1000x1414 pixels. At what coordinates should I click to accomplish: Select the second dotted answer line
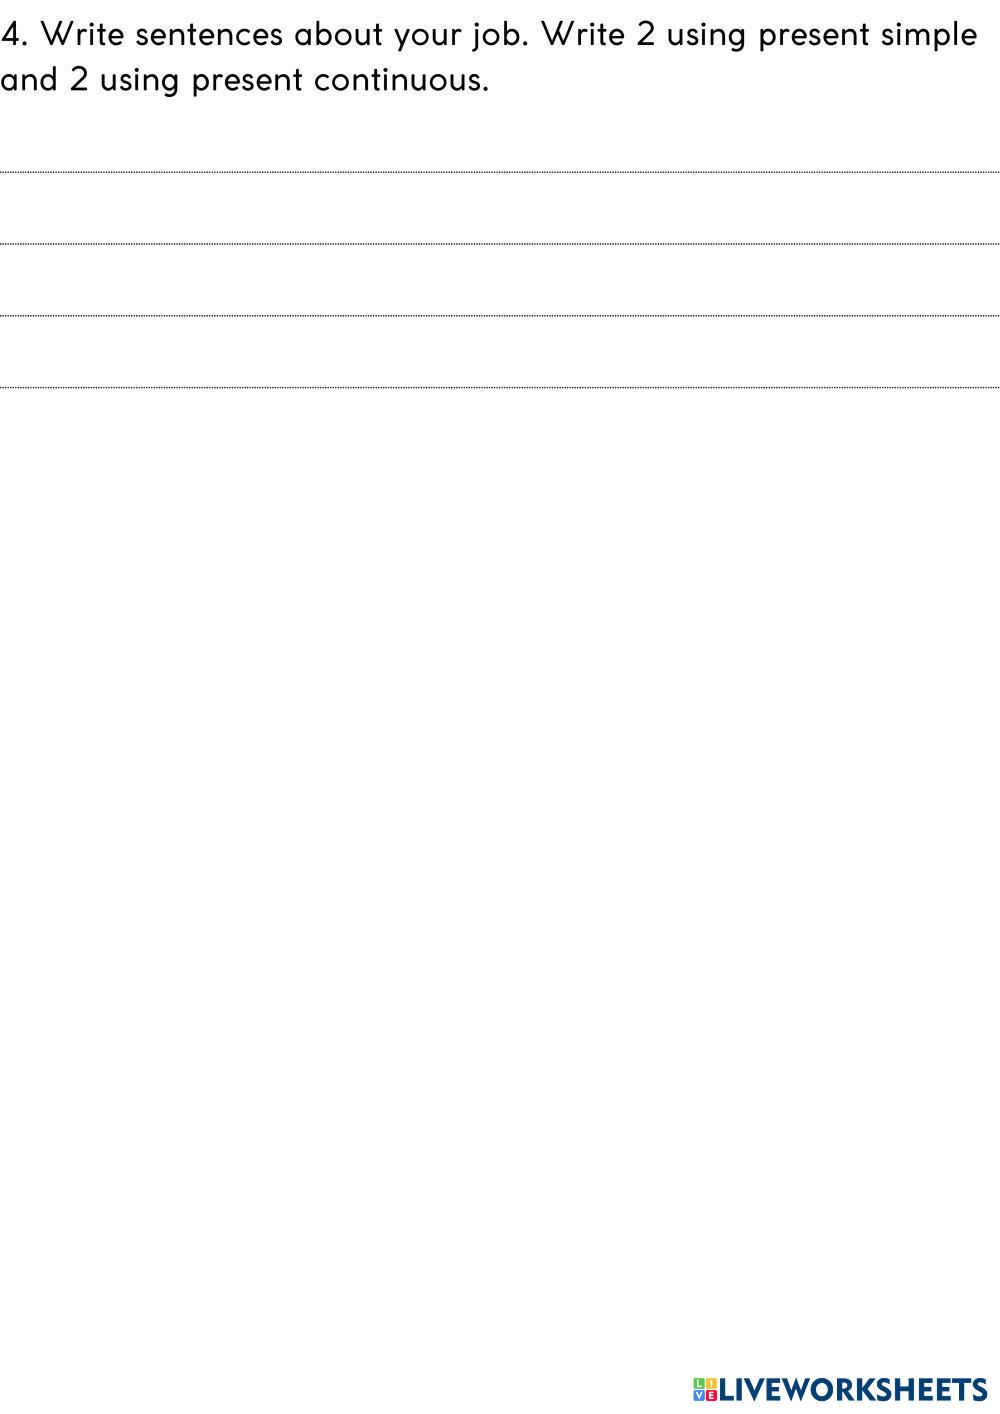[500, 244]
